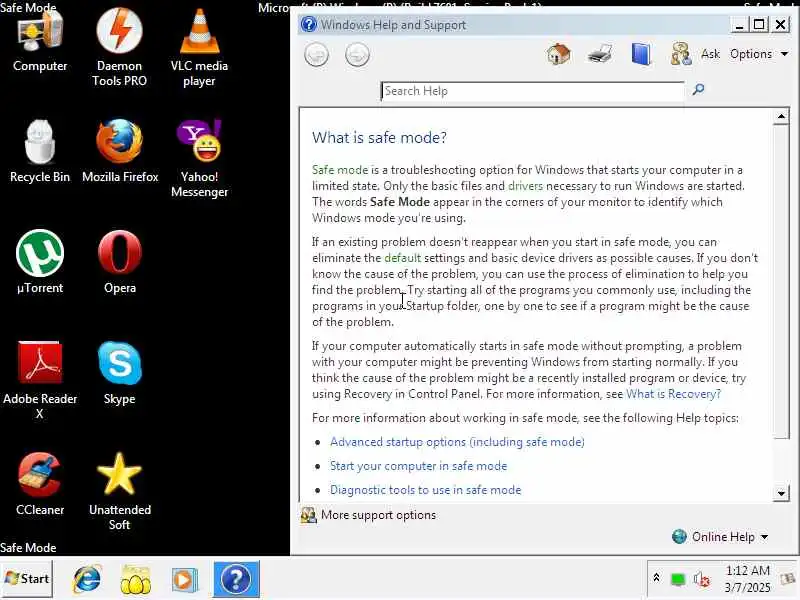Click the scrollbar down arrow
The width and height of the screenshot is (800, 600).
781,493
